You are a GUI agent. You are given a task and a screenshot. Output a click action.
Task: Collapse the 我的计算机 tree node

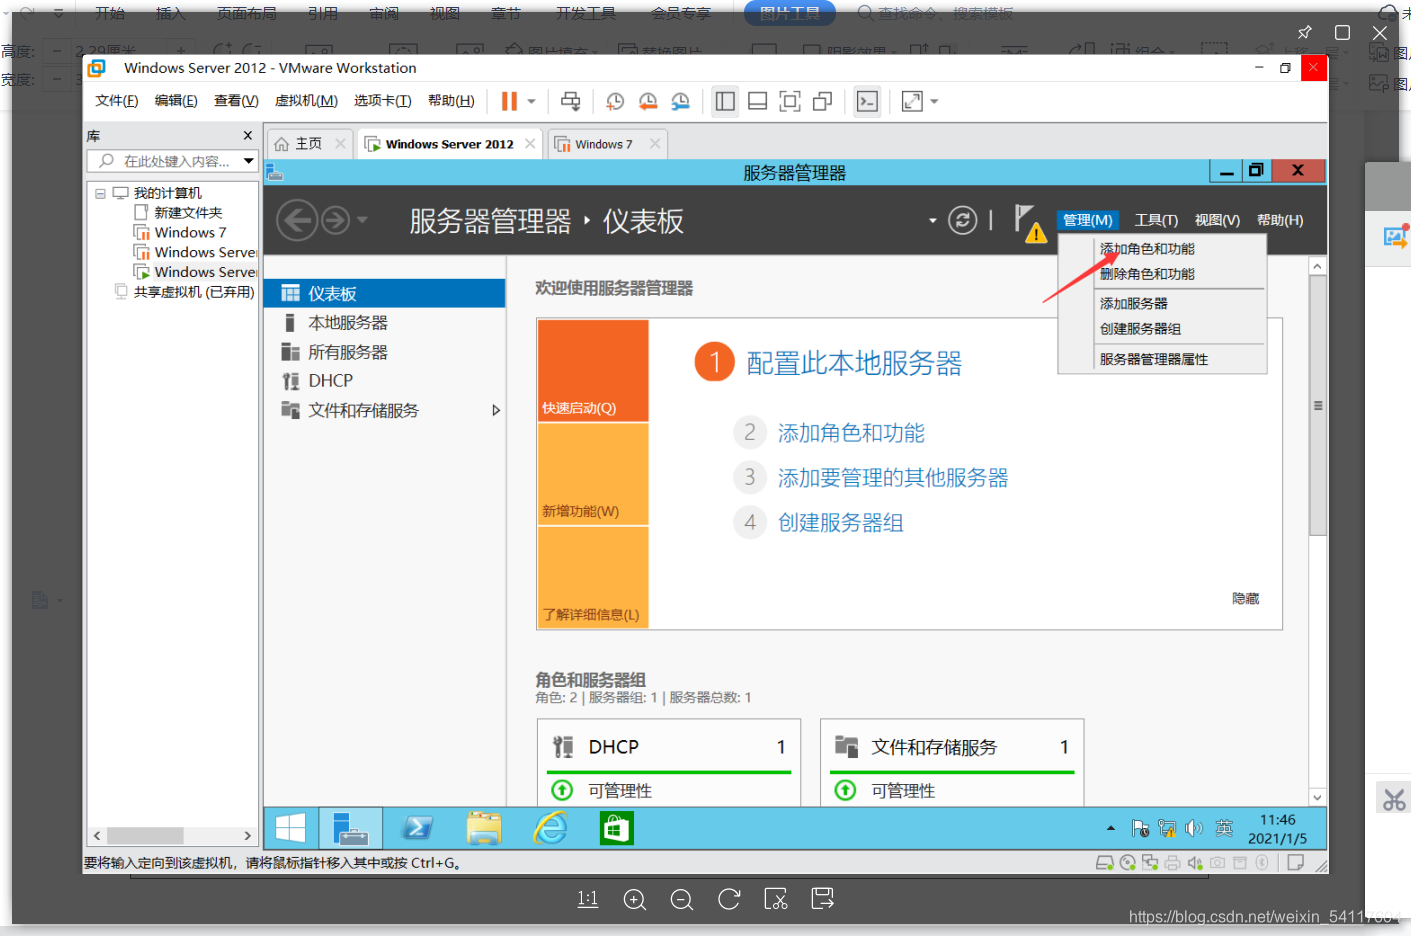(x=100, y=193)
